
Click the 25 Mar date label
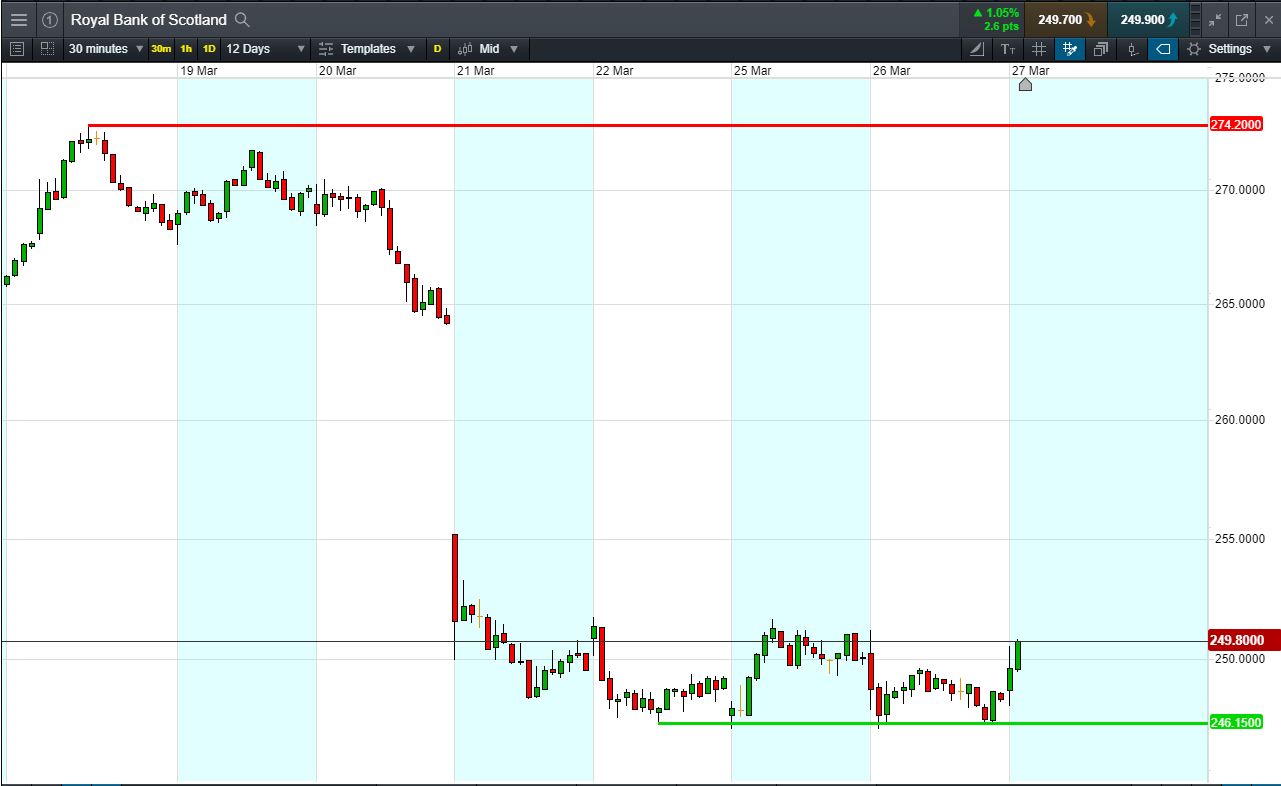752,71
